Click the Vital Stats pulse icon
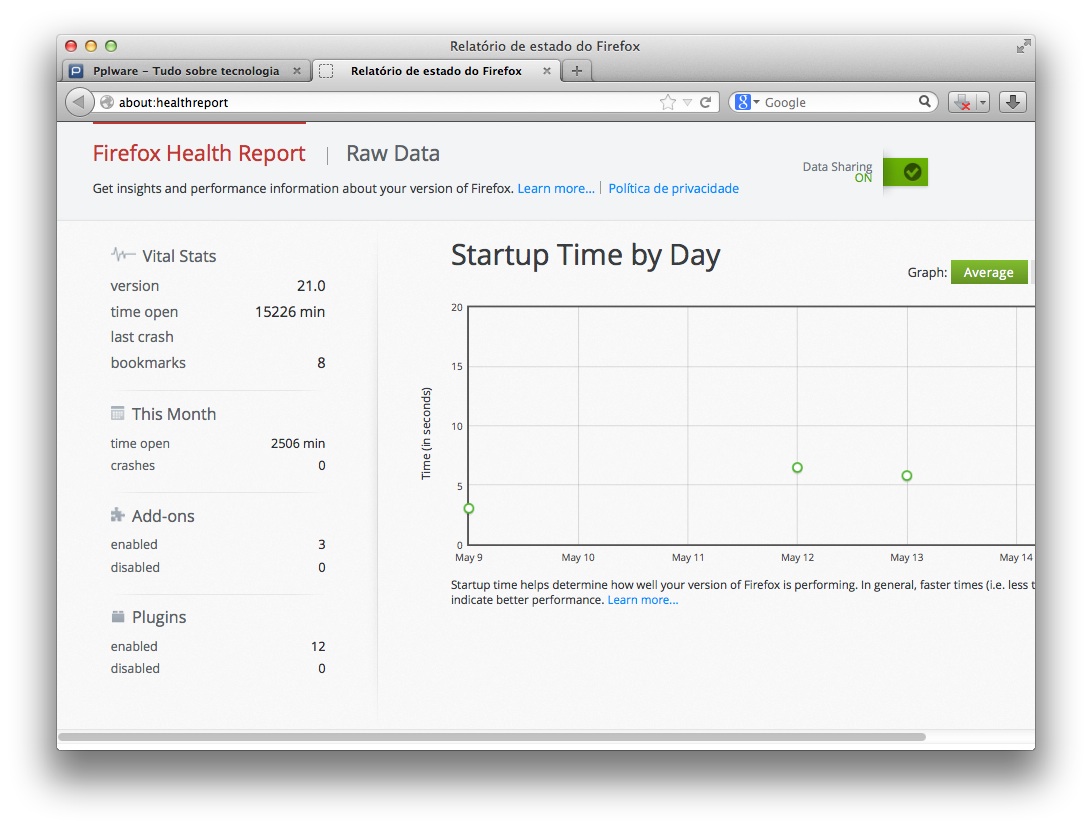 (x=123, y=254)
